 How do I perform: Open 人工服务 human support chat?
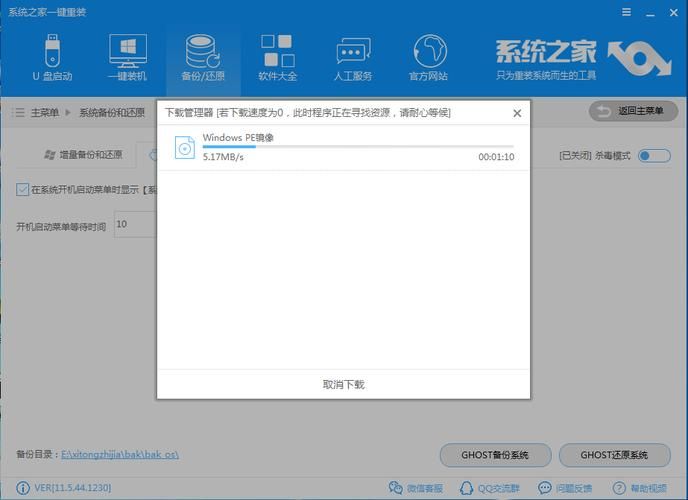pos(353,57)
